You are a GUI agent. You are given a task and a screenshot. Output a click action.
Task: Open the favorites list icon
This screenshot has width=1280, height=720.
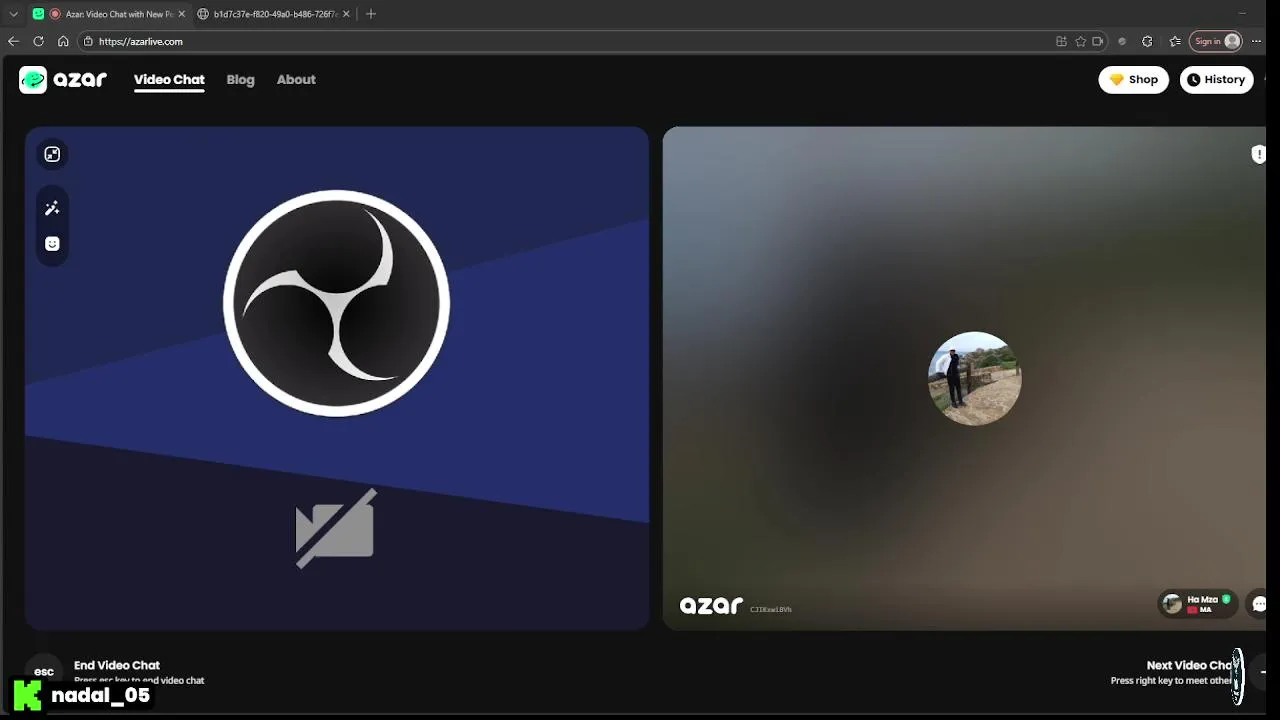pos(1175,42)
